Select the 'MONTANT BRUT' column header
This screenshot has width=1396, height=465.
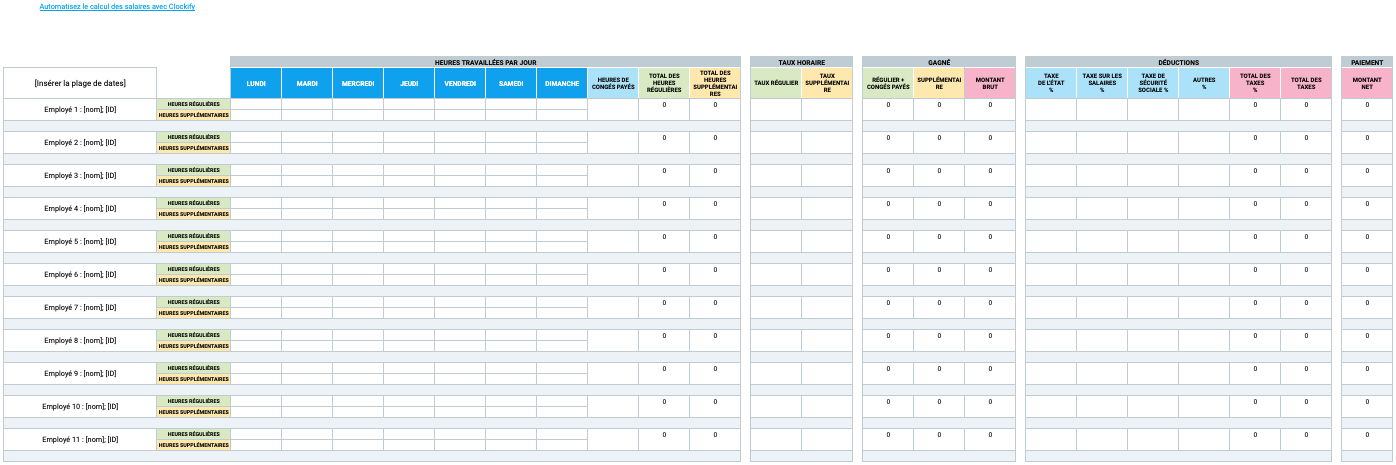(x=990, y=83)
